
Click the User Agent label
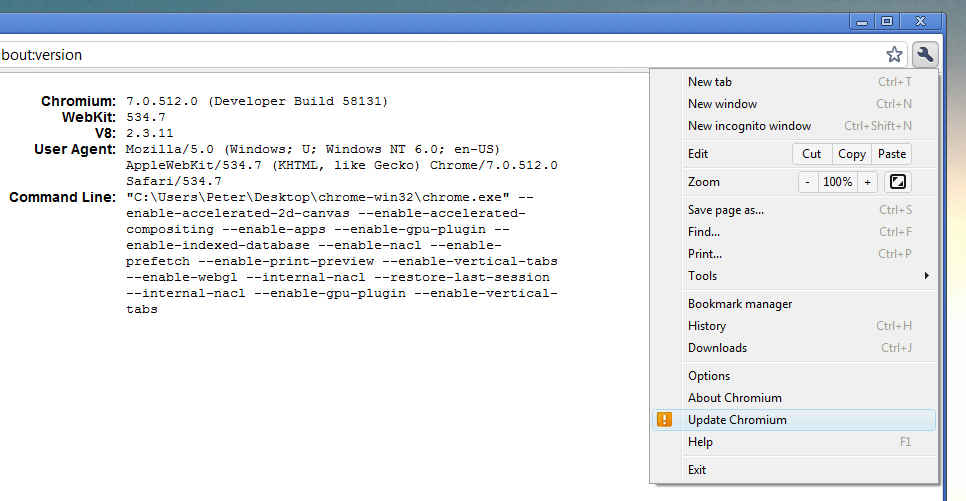pyautogui.click(x=75, y=149)
